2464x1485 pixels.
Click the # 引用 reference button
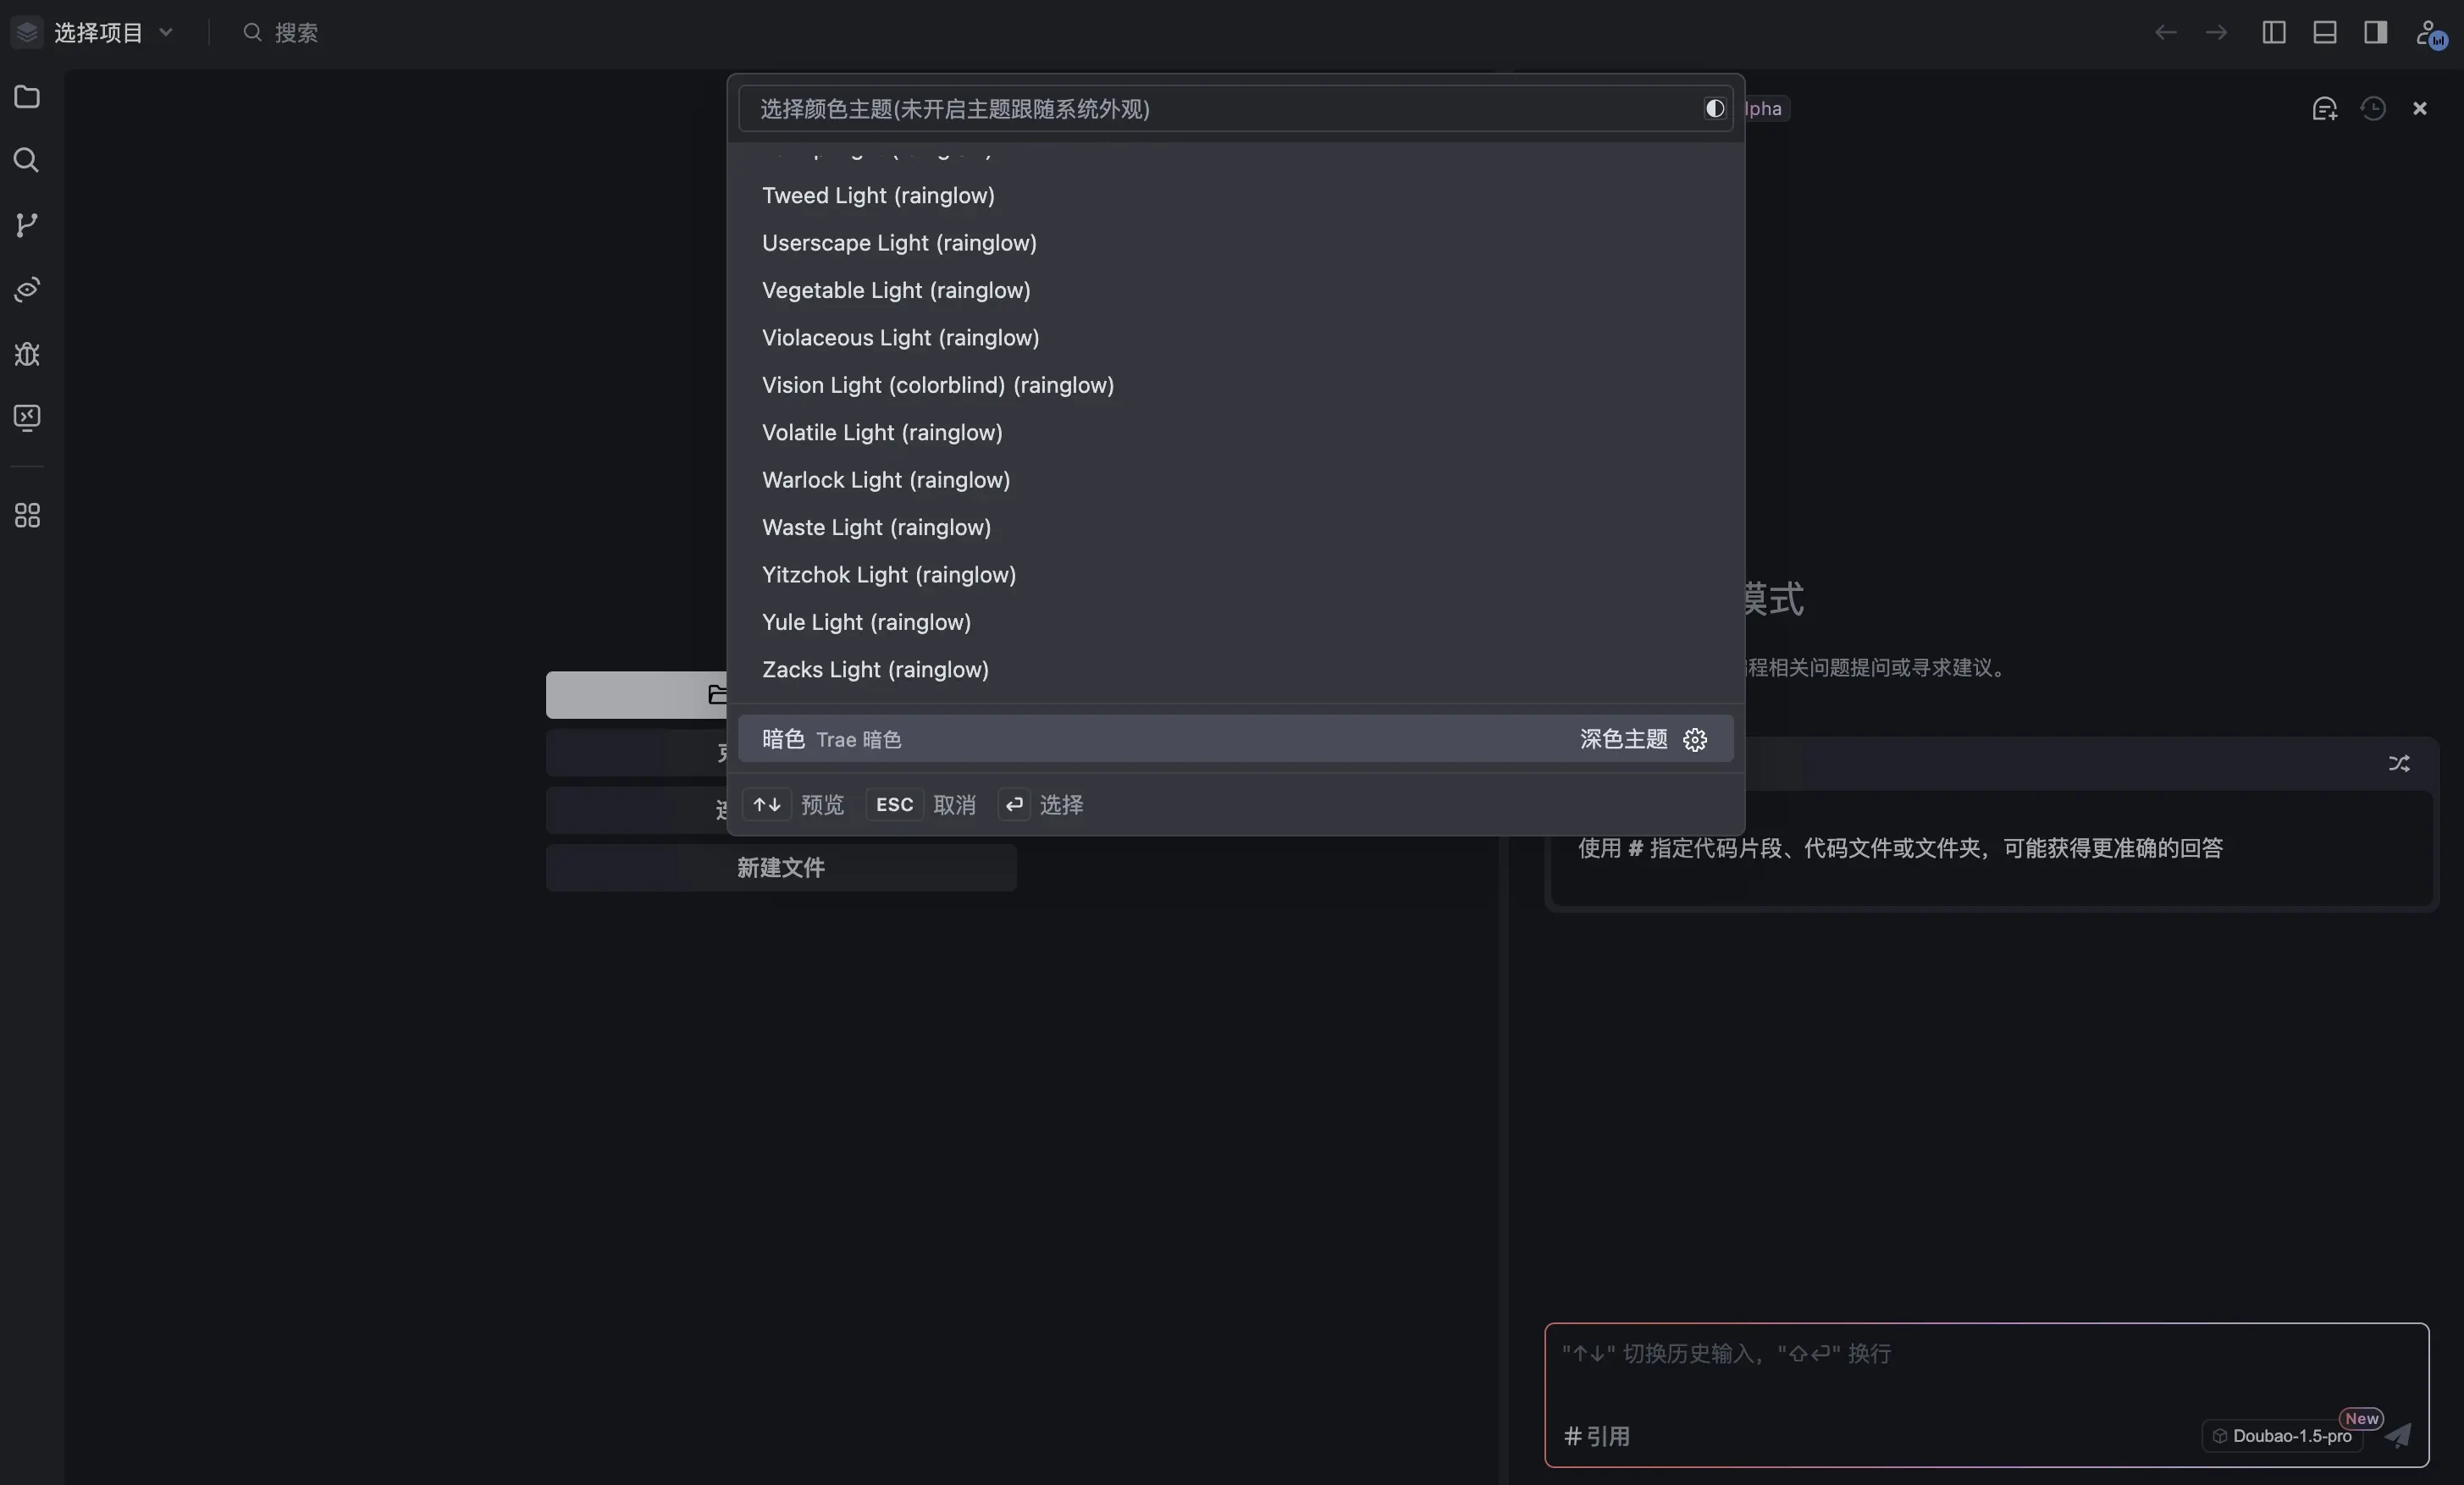[1597, 1436]
